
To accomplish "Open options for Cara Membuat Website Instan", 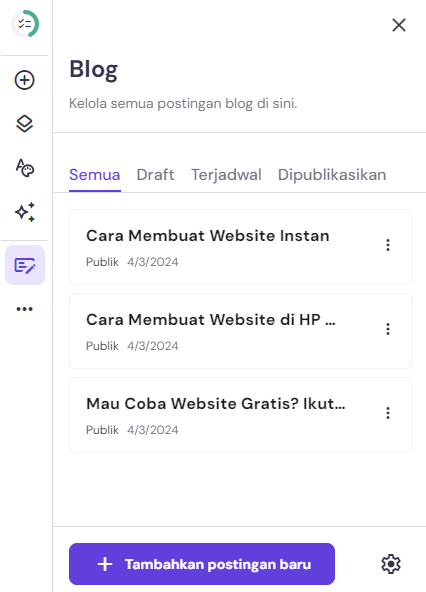I will tap(388, 245).
